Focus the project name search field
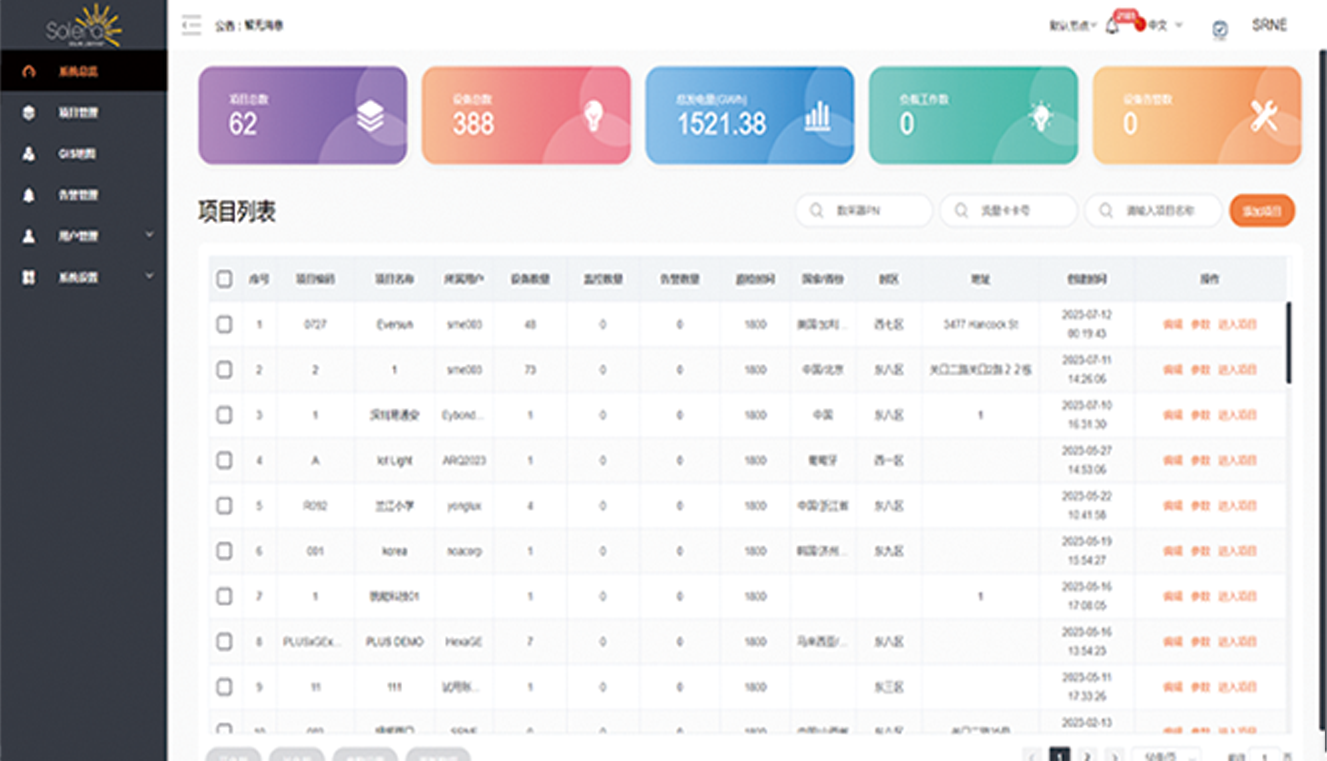This screenshot has height=761, width=1327. point(1153,211)
